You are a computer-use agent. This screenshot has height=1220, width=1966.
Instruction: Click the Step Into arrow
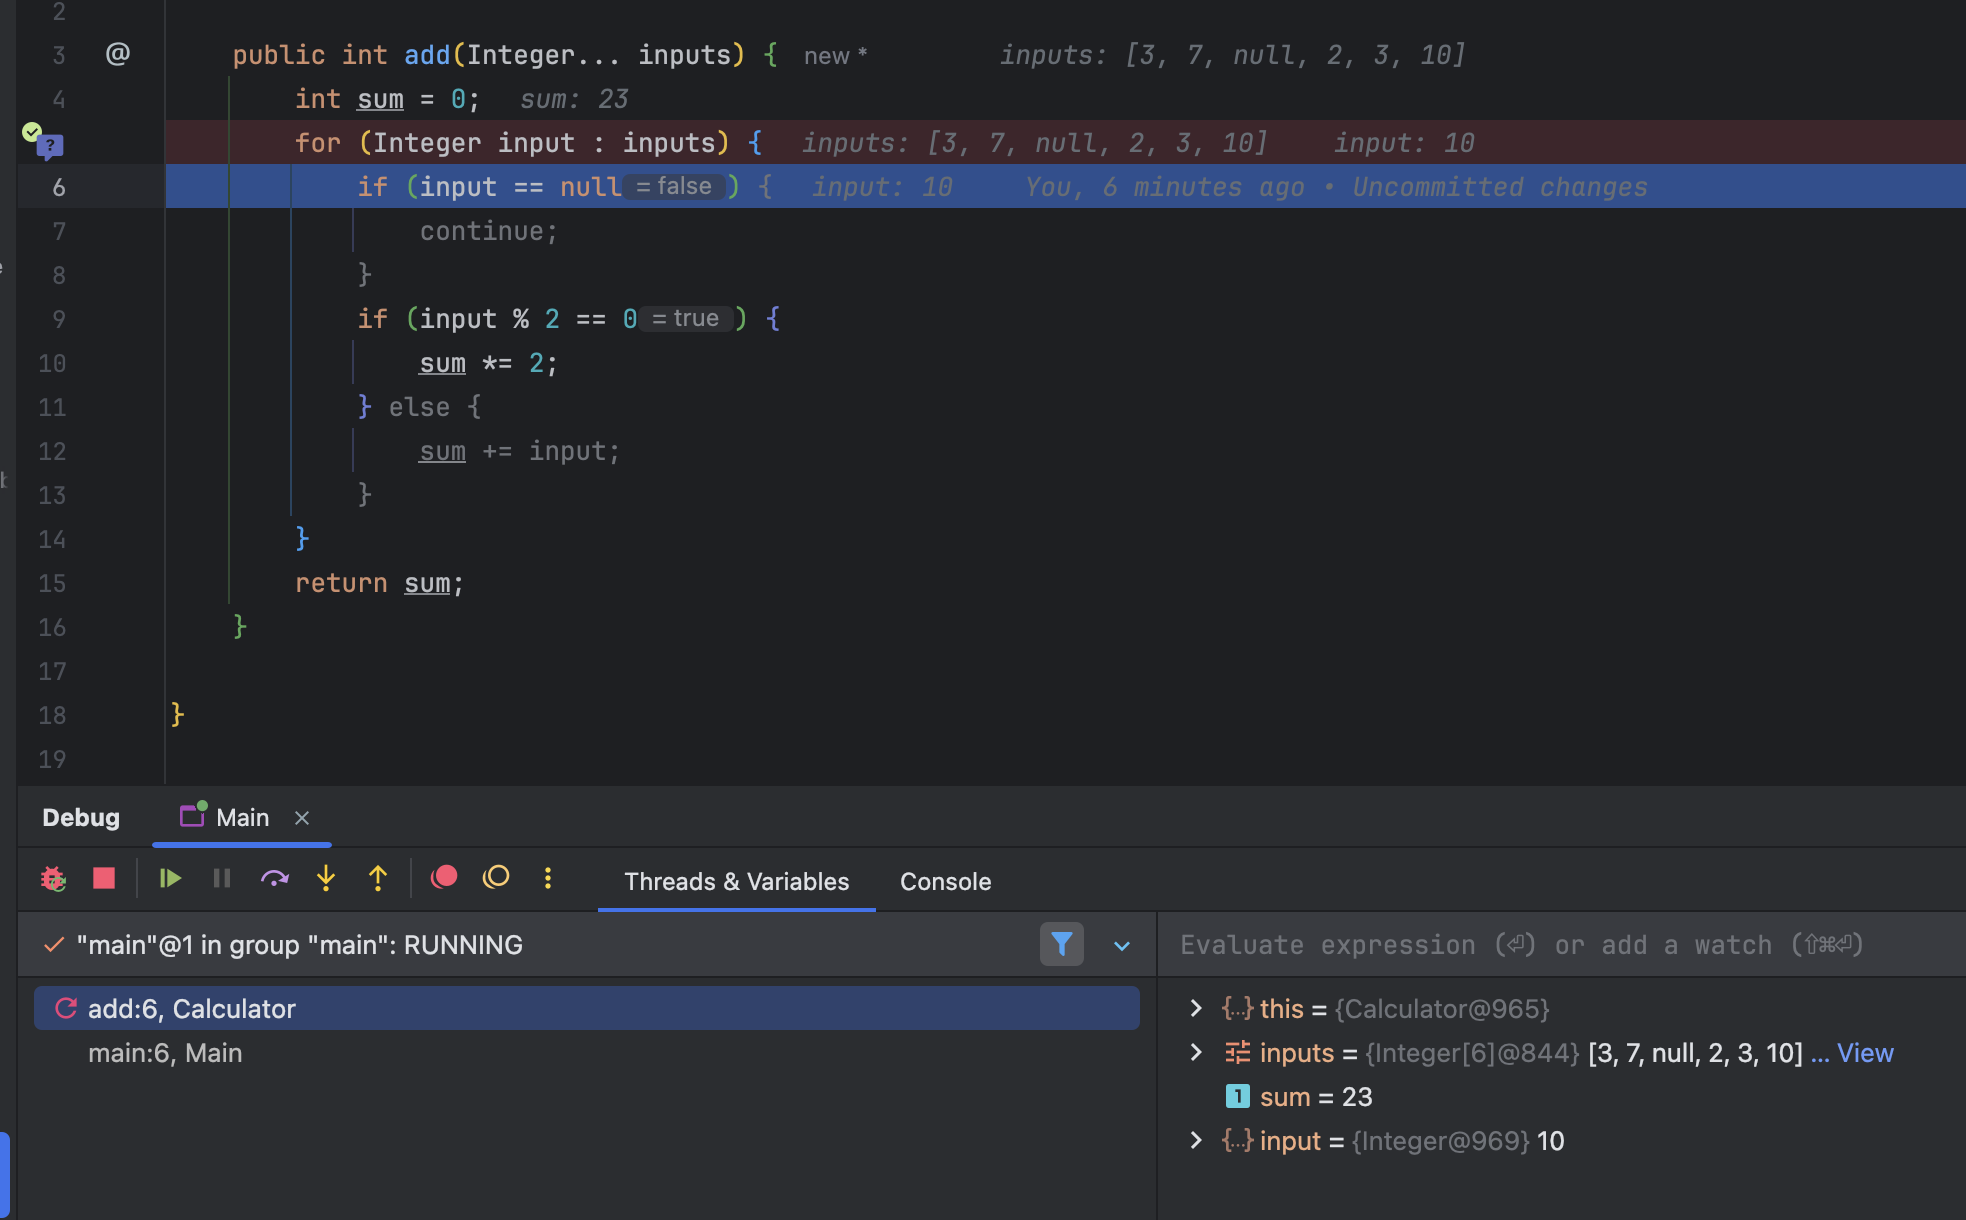click(326, 879)
